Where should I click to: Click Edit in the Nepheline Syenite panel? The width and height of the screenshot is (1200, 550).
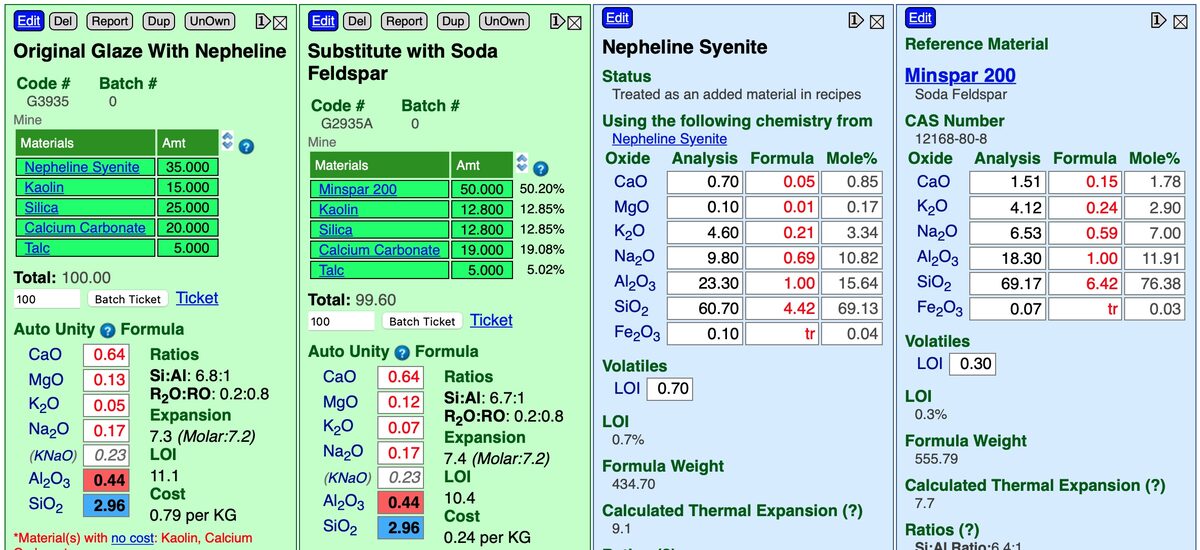coord(618,18)
